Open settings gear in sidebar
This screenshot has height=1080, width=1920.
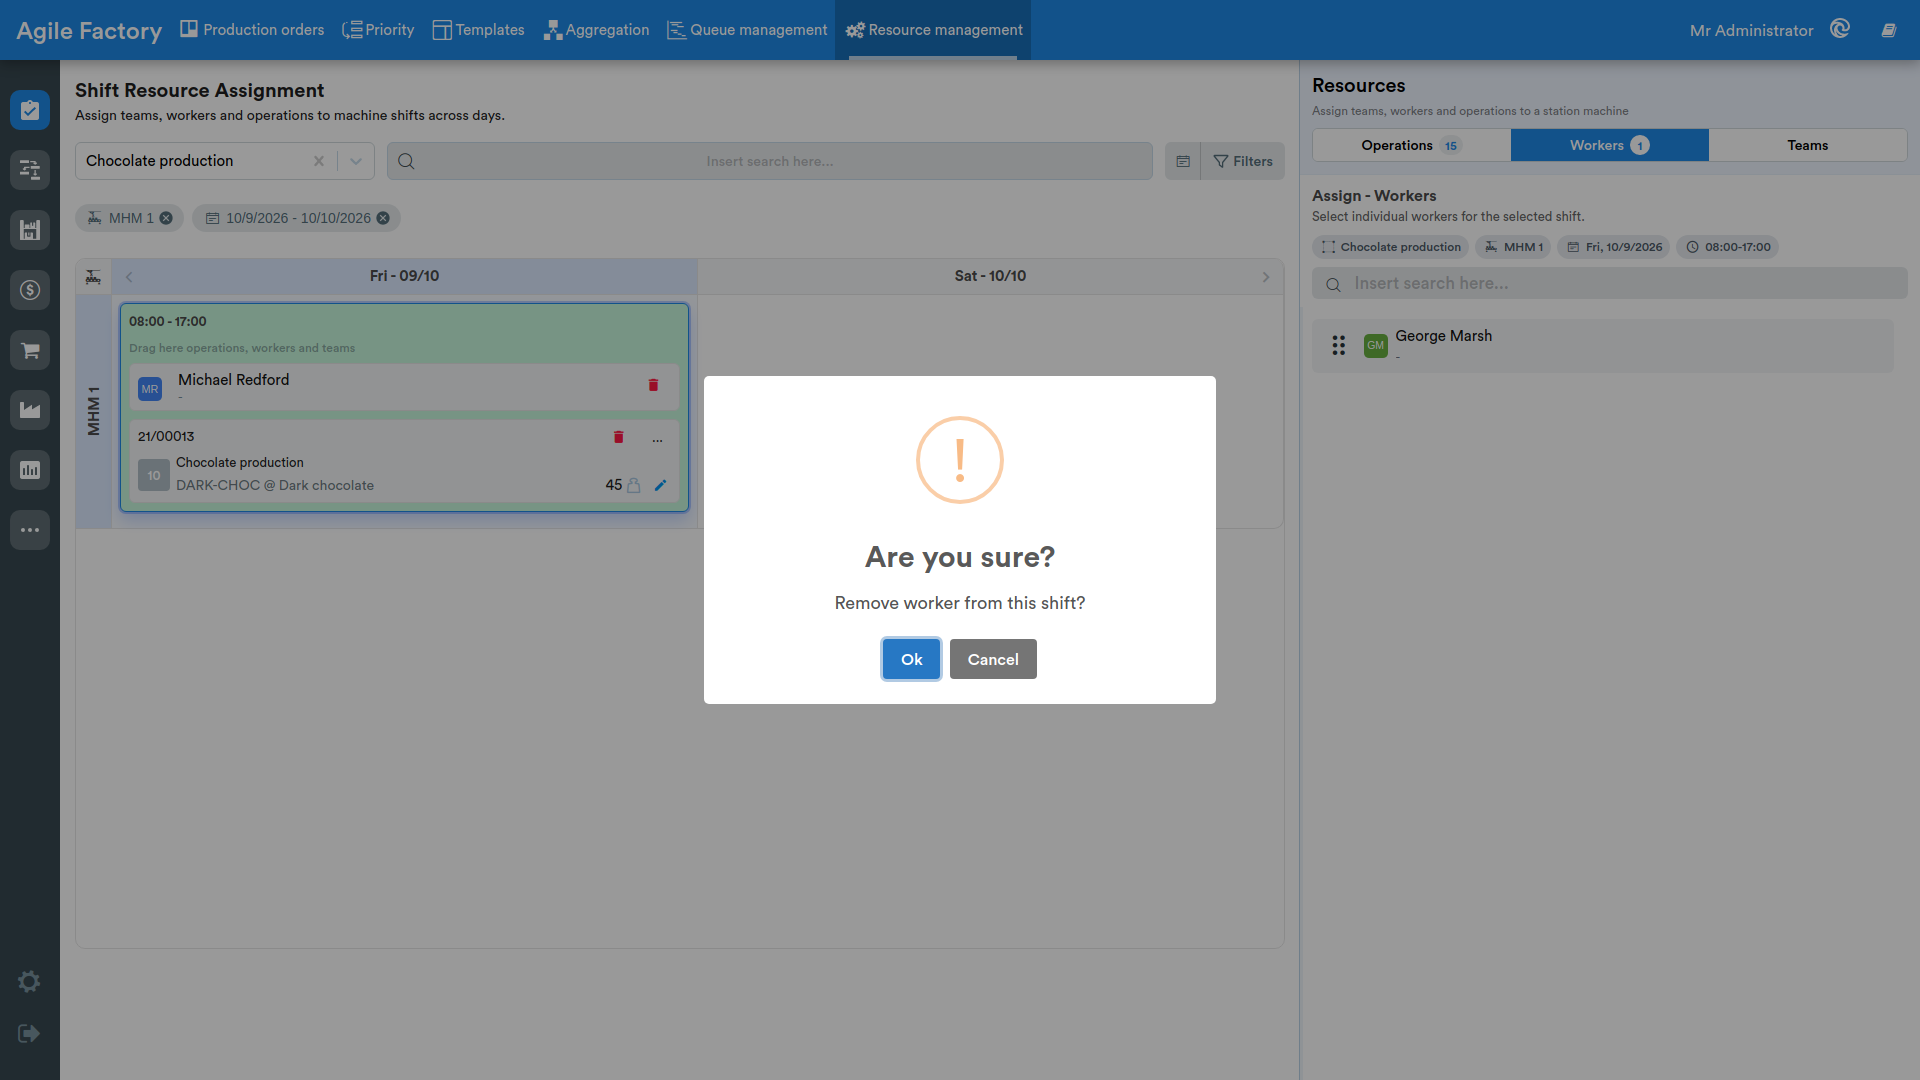click(x=29, y=982)
